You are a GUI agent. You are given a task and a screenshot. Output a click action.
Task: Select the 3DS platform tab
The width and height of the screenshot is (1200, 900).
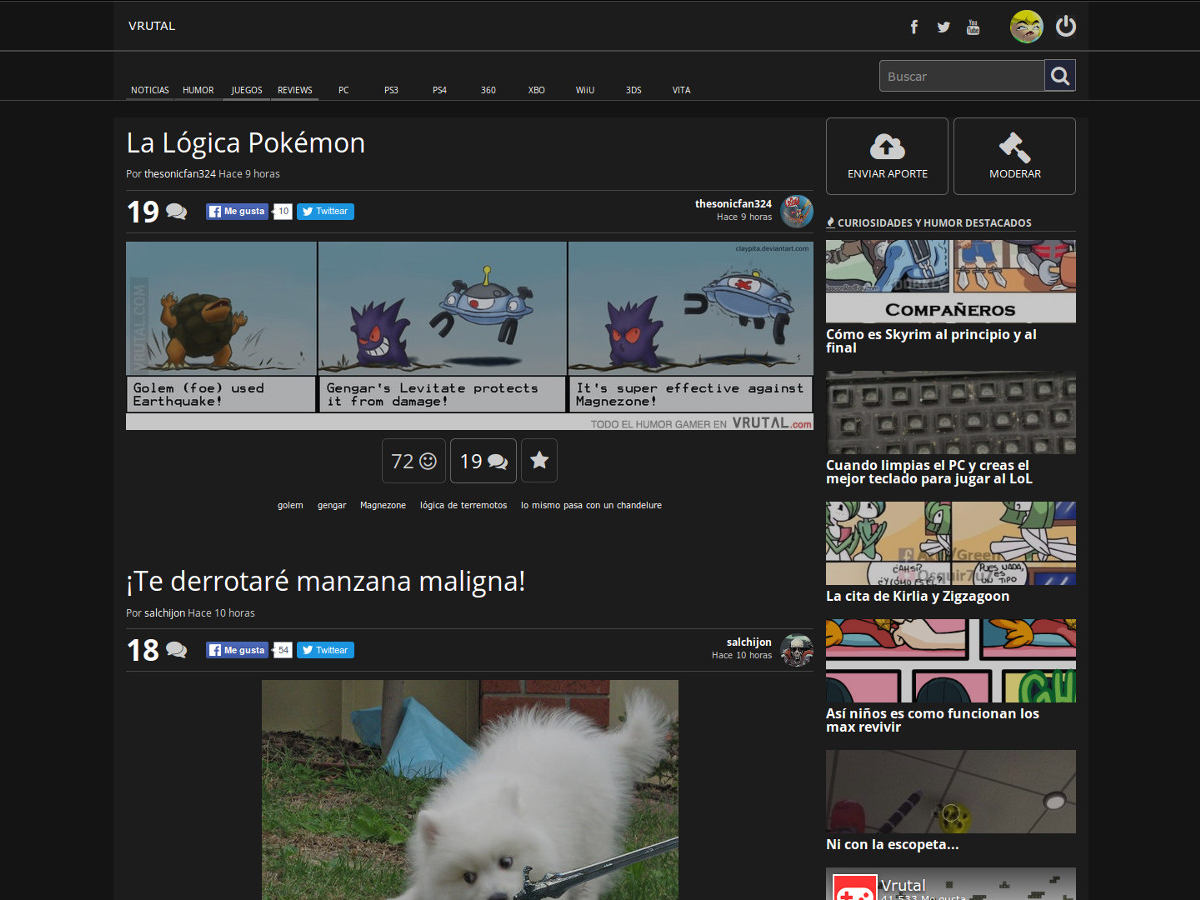coord(634,90)
